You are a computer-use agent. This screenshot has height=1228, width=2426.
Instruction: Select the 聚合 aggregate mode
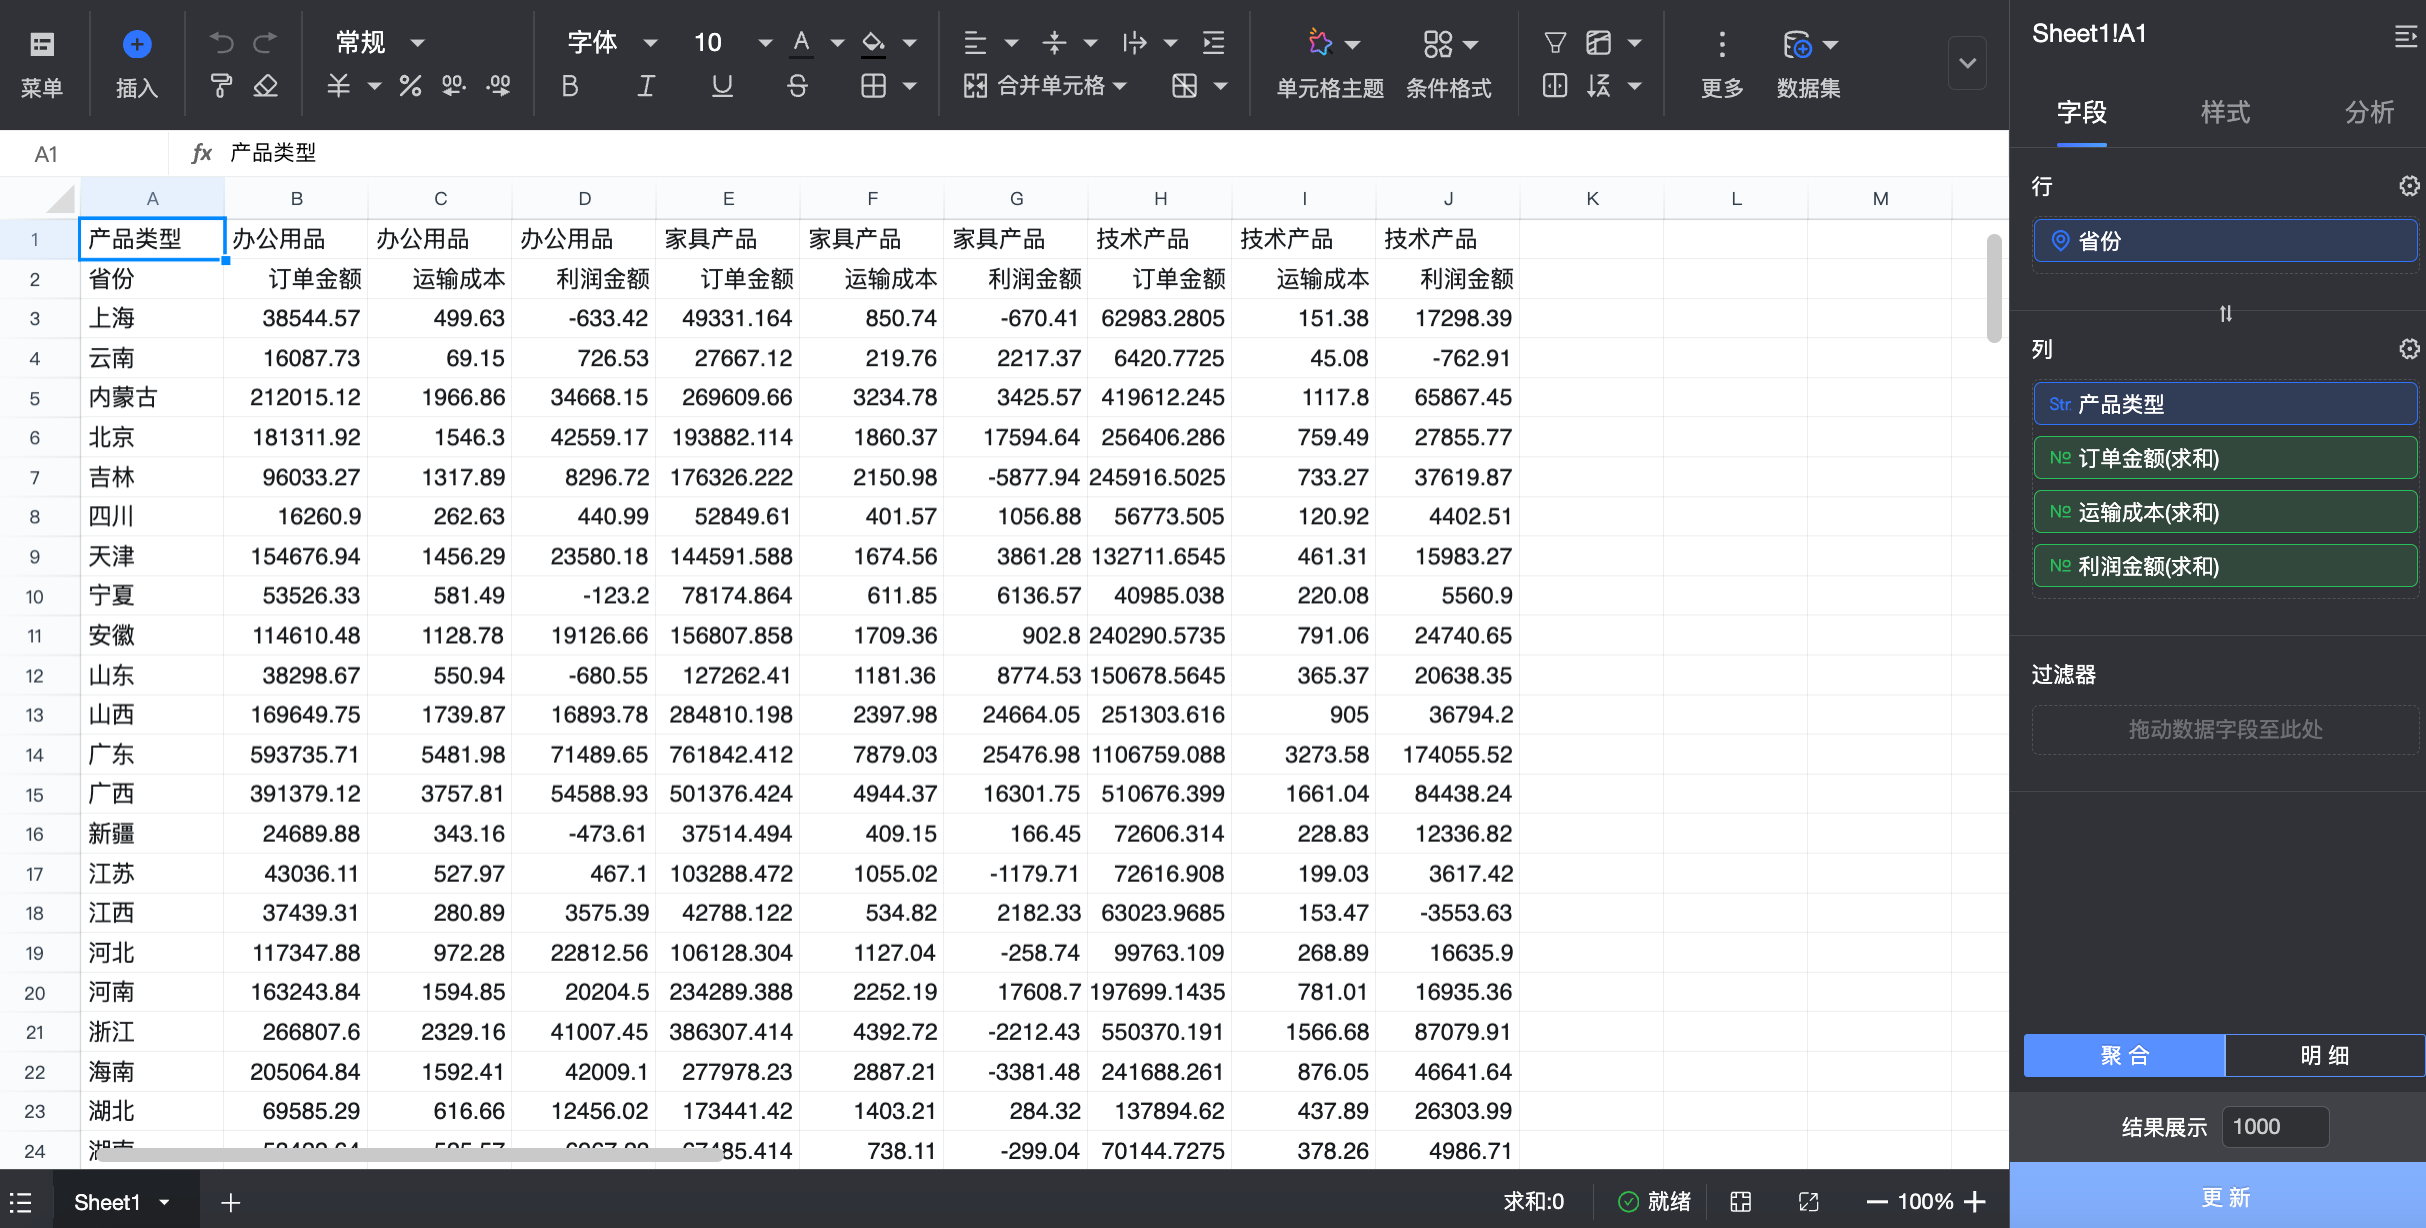(x=2124, y=1055)
